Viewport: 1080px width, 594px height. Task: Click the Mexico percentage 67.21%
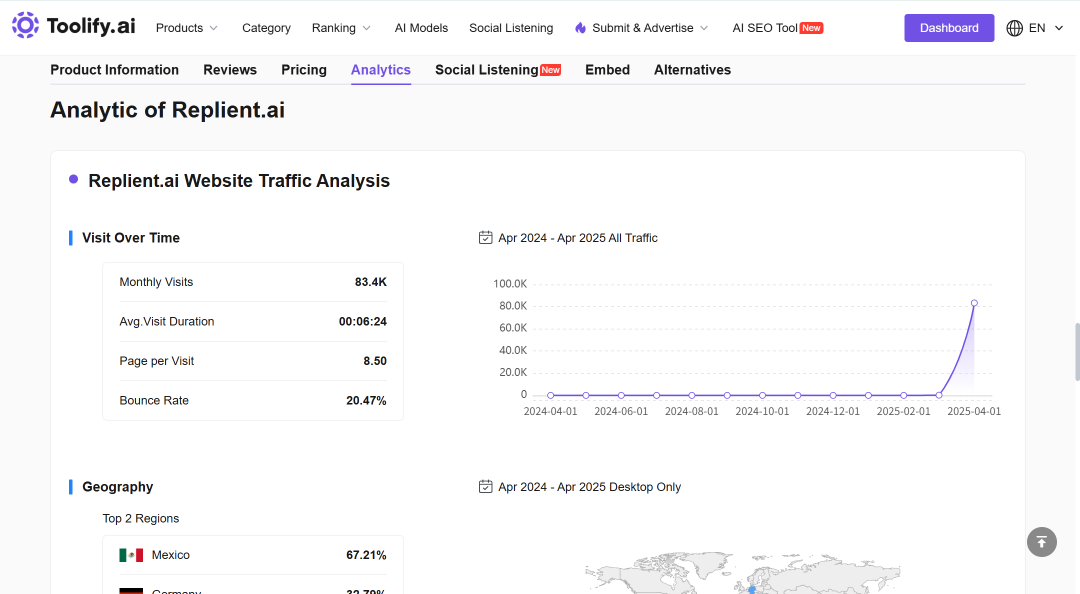tap(366, 555)
